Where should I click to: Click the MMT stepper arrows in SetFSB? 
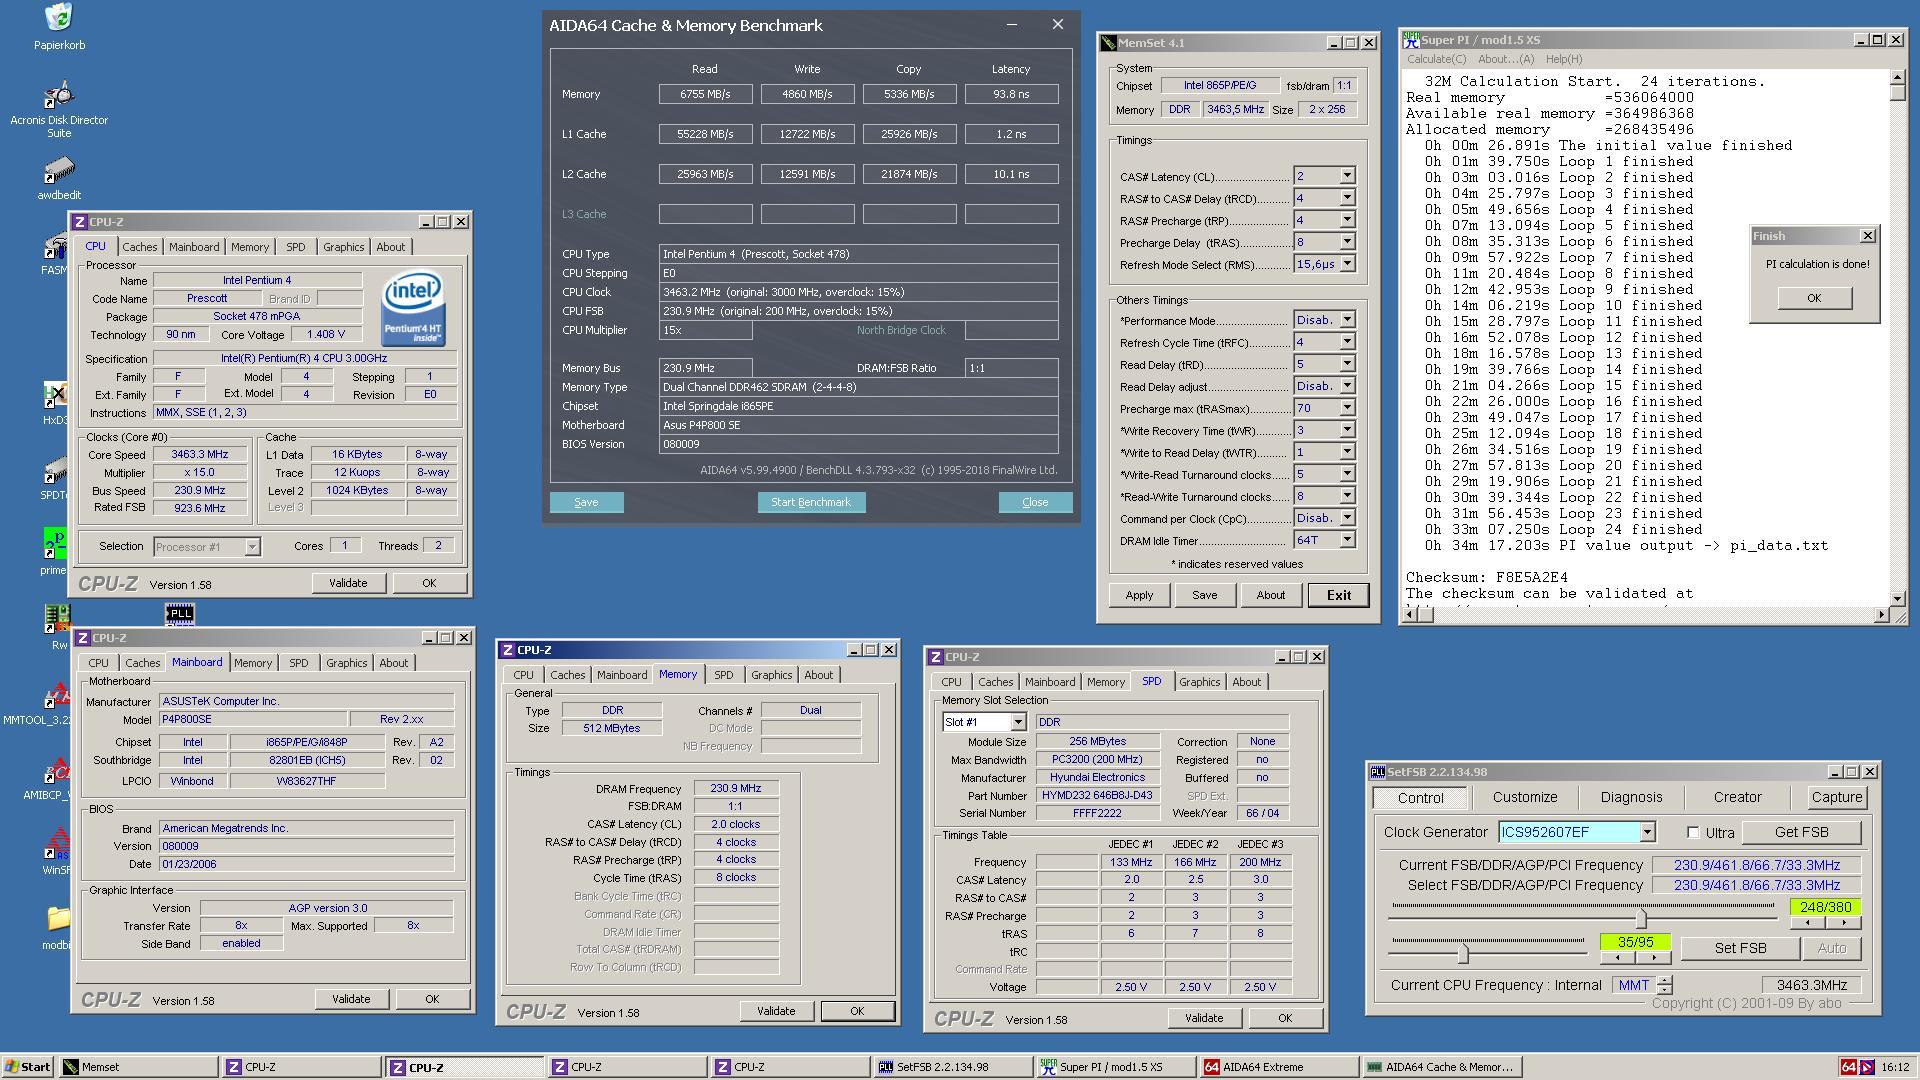pos(1664,985)
